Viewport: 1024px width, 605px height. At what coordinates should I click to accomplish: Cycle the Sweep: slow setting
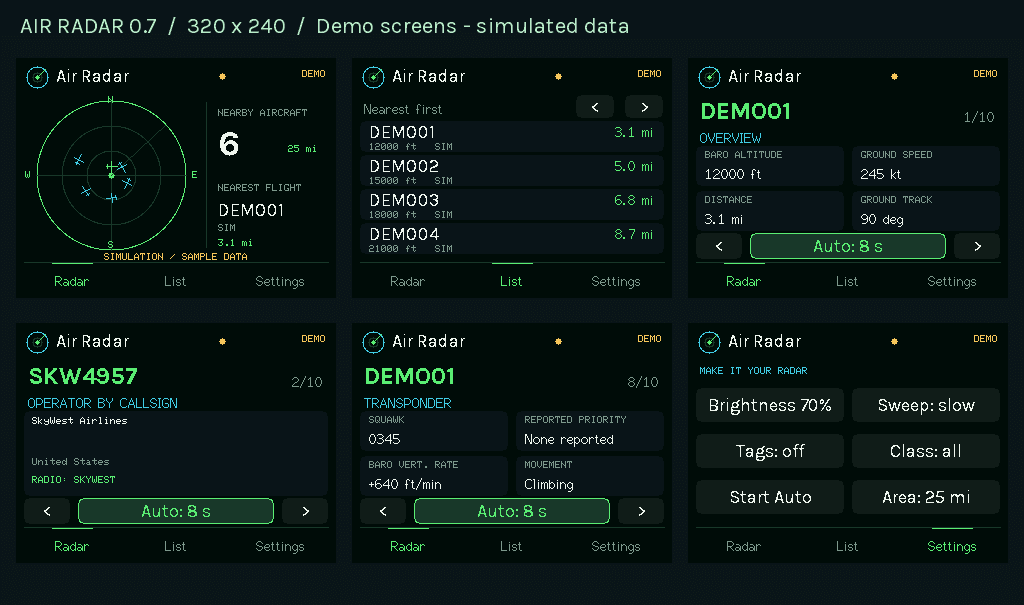(x=926, y=405)
